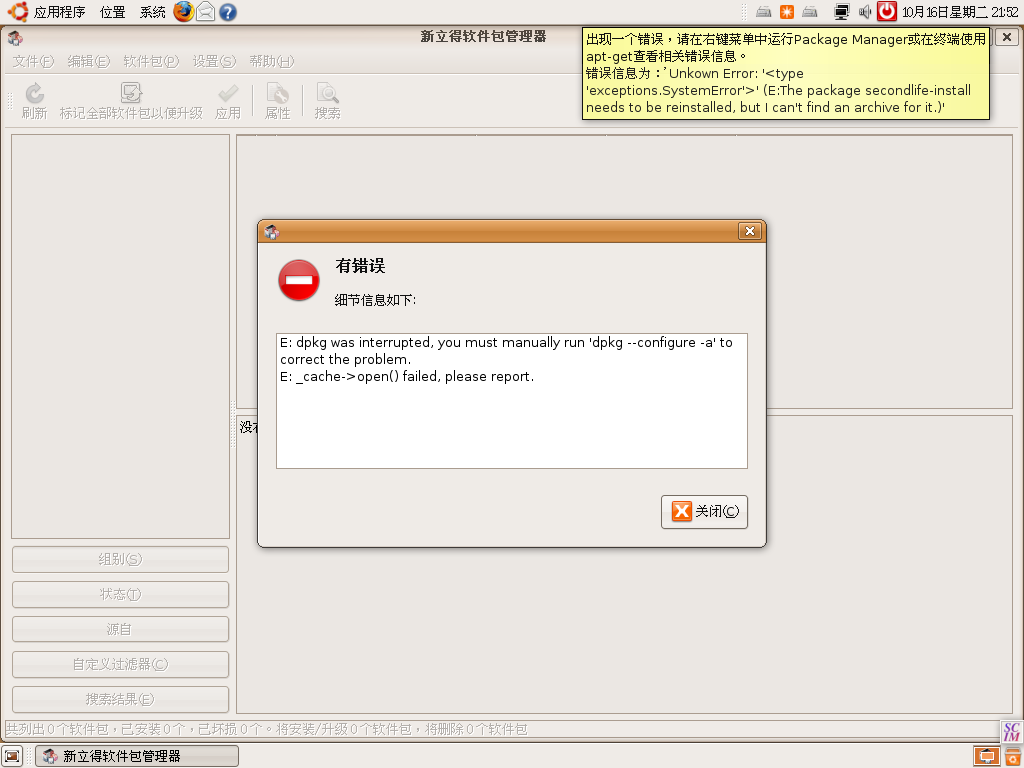Click the orange update notifier tray icon
The width and height of the screenshot is (1024, 768).
(787, 12)
